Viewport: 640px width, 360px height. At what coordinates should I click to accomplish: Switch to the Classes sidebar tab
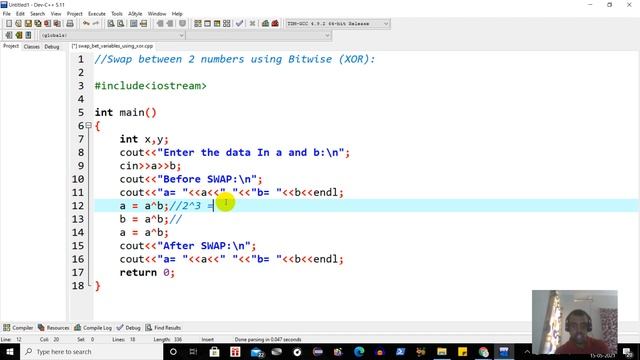pos(31,47)
